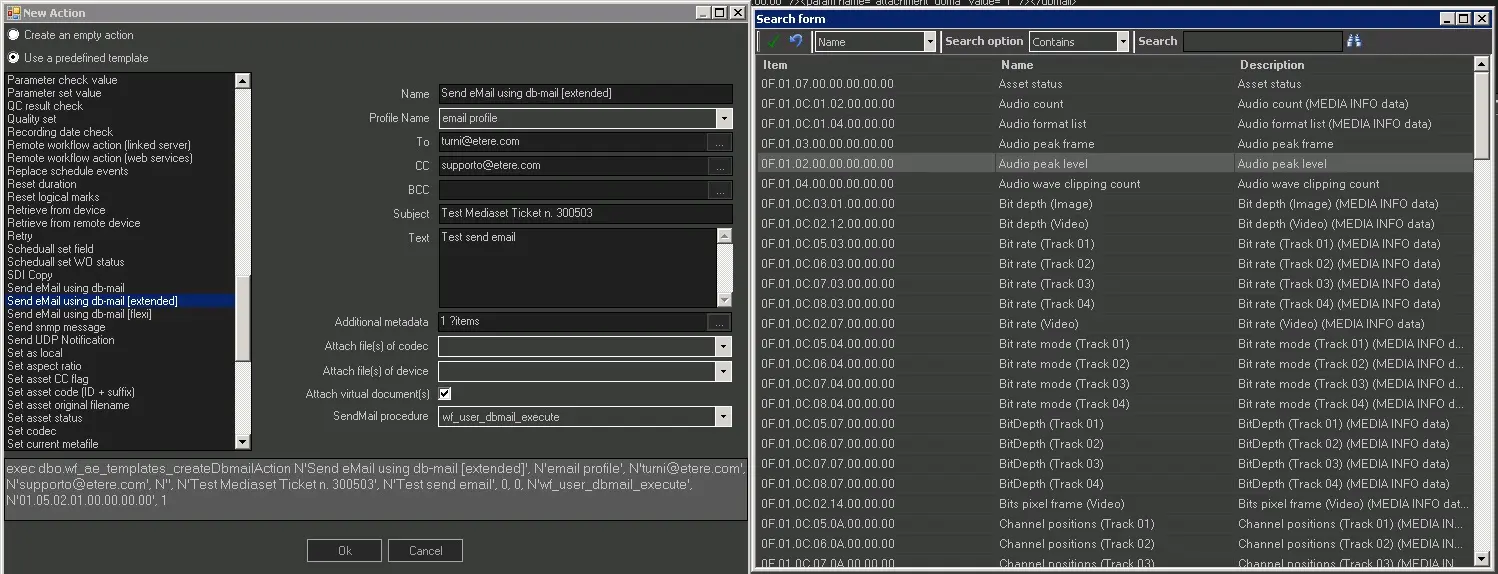1498x574 pixels.
Task: Open the BCC recipients browse button
Action: pos(720,190)
